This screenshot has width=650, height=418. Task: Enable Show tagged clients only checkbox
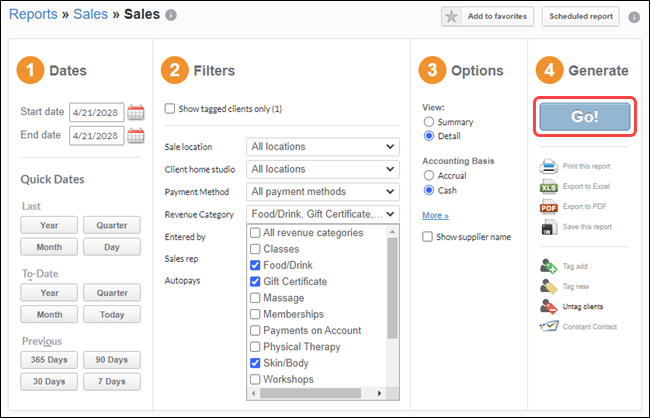[170, 109]
